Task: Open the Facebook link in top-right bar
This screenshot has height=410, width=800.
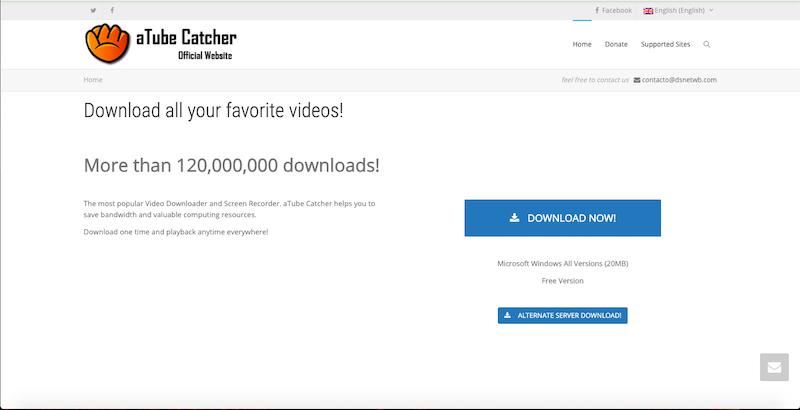Action: [x=613, y=10]
